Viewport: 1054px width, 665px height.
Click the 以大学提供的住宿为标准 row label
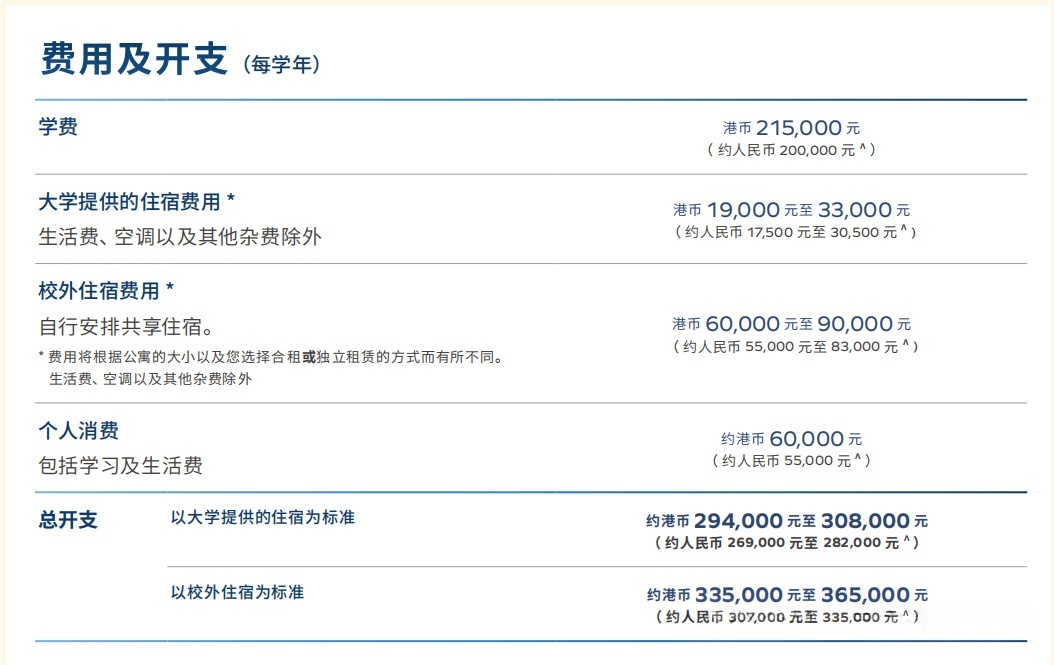[x=263, y=518]
